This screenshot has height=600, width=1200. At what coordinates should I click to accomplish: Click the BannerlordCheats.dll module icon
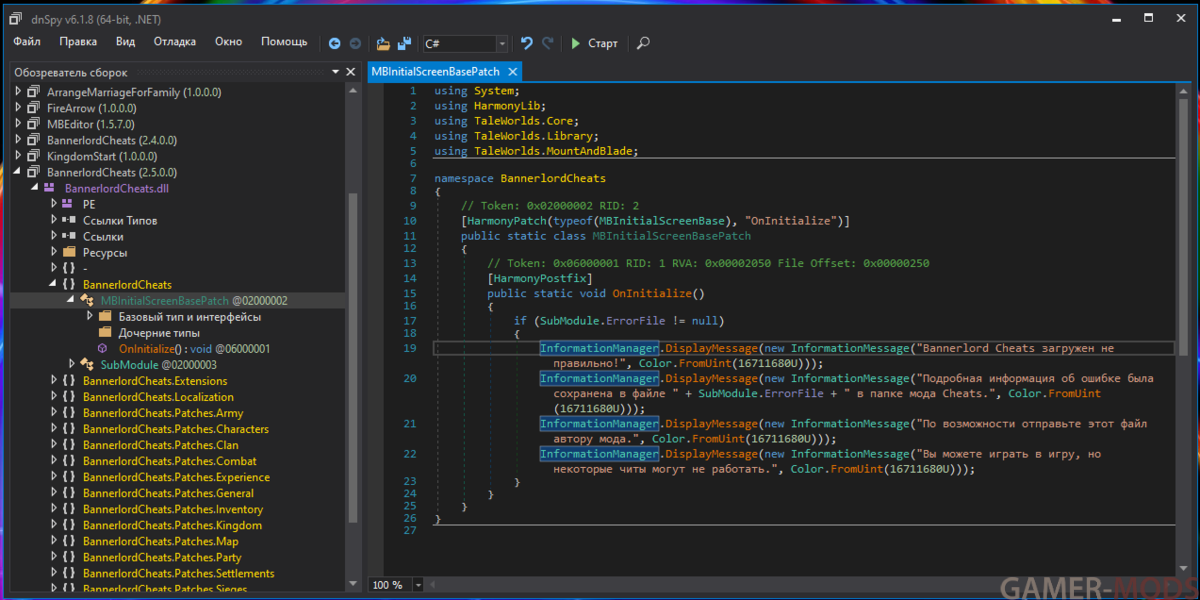[49, 188]
